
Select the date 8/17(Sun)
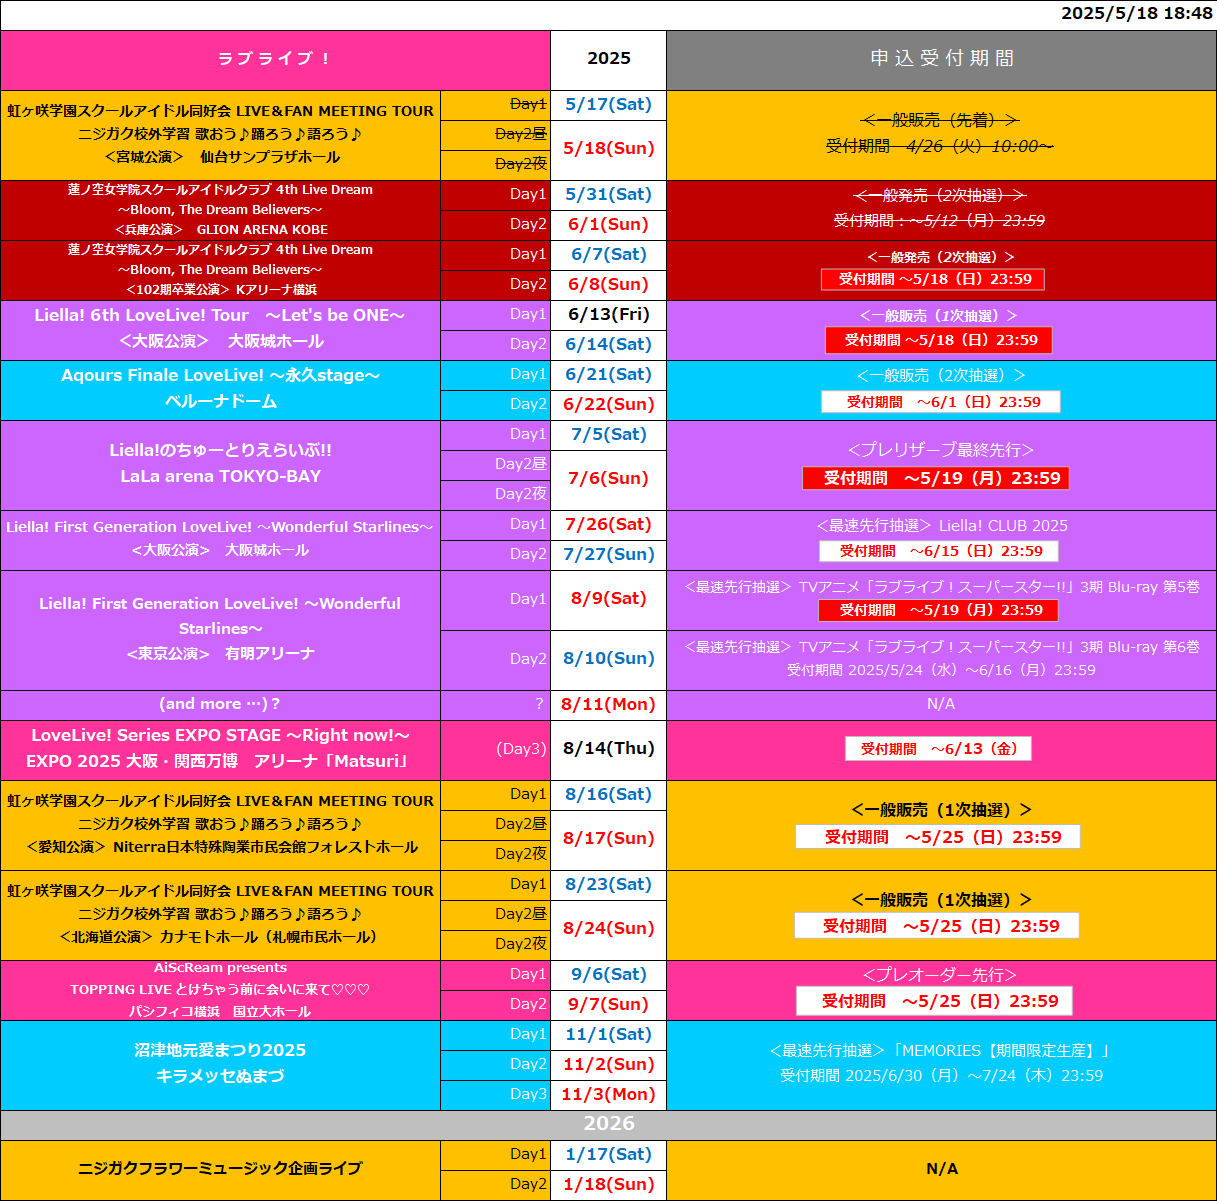(608, 840)
